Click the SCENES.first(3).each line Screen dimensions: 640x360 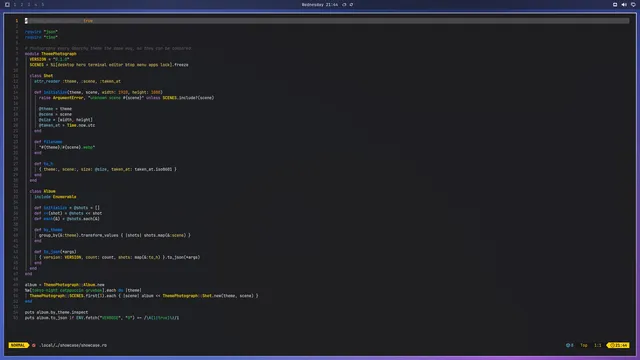pos(144,296)
